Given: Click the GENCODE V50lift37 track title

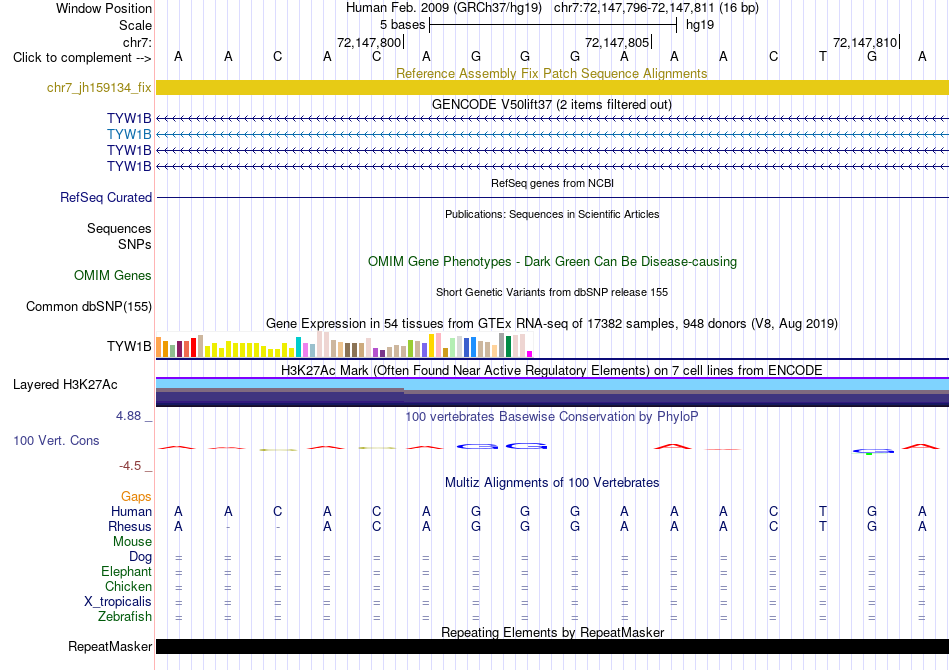Looking at the screenshot, I should (552, 104).
